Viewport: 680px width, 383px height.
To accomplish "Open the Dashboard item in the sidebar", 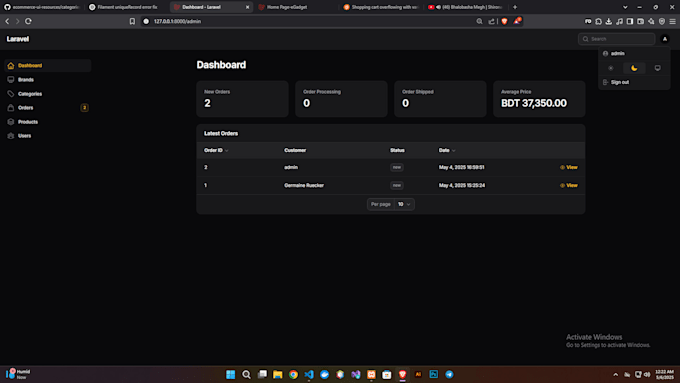I will point(48,65).
